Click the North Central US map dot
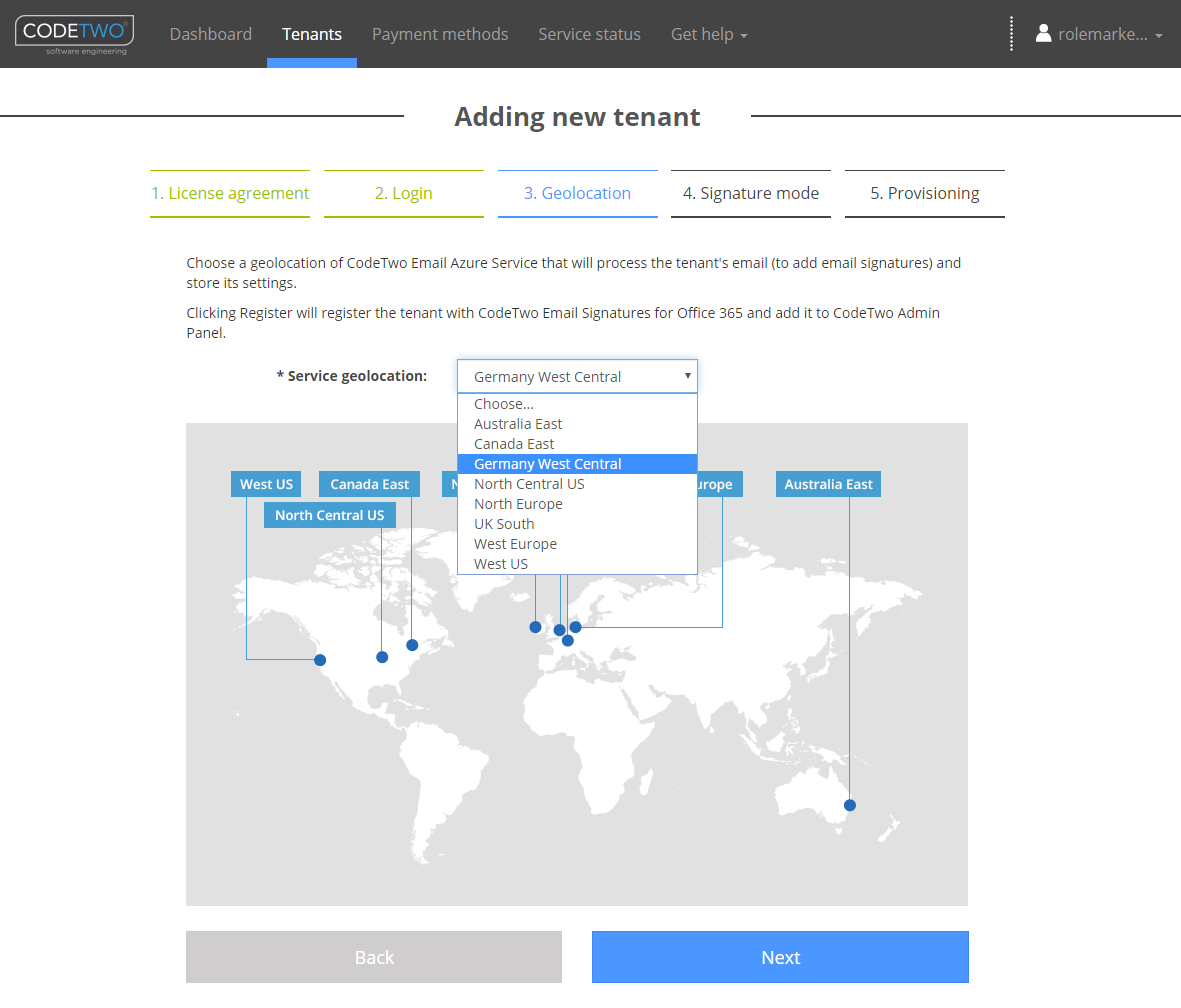Viewport: 1181px width, 1008px height. (x=382, y=657)
